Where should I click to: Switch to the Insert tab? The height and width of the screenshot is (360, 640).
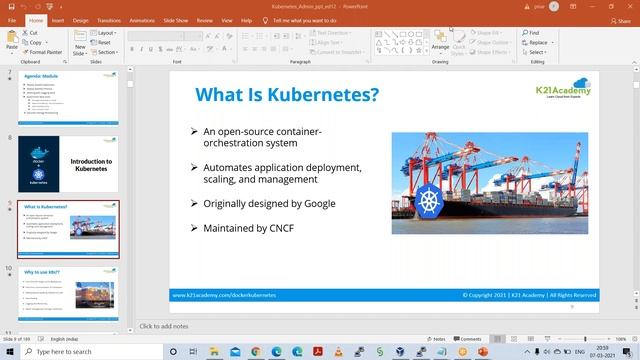pyautogui.click(x=58, y=20)
